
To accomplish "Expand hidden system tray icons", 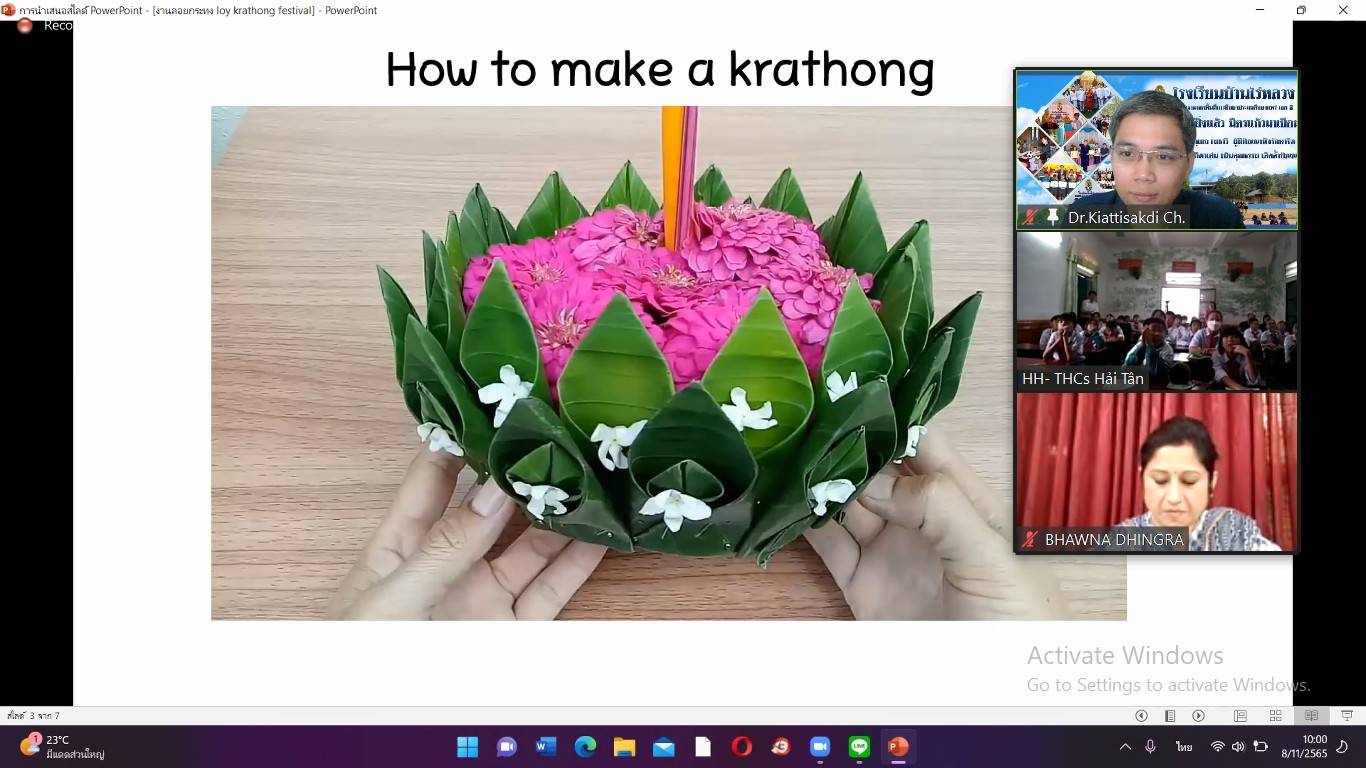I will [x=1125, y=747].
